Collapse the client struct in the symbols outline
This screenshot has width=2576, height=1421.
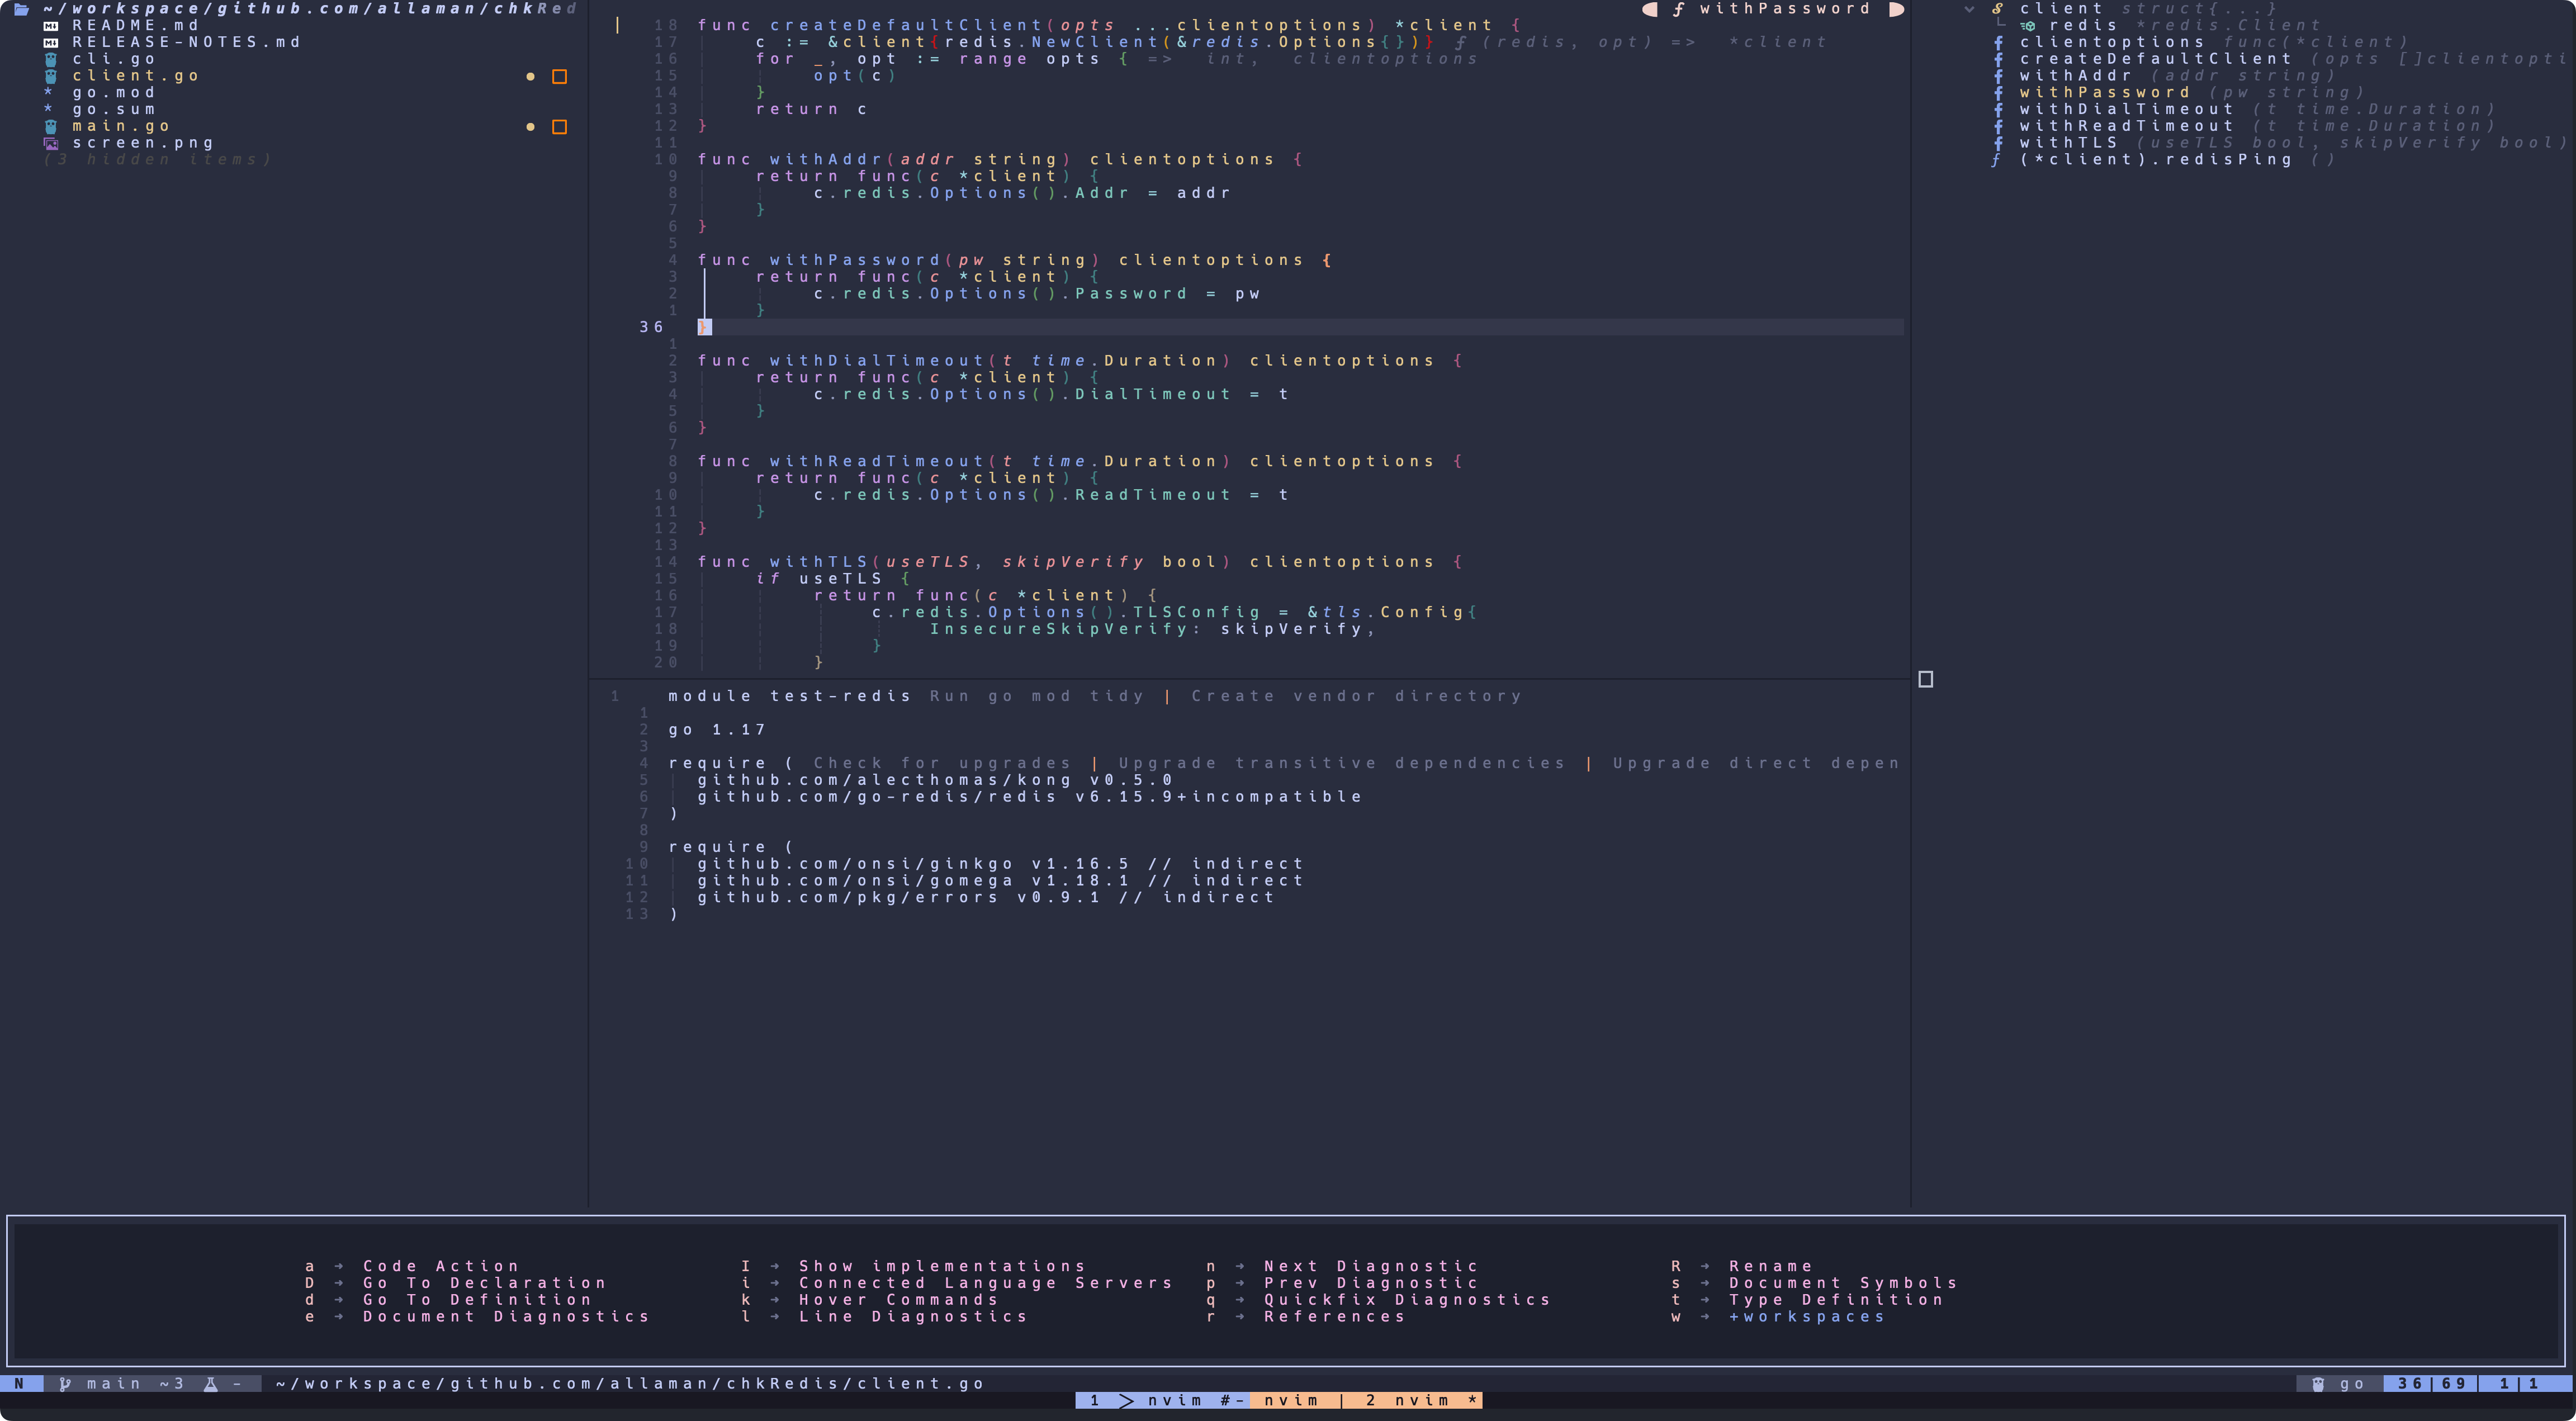[1969, 9]
